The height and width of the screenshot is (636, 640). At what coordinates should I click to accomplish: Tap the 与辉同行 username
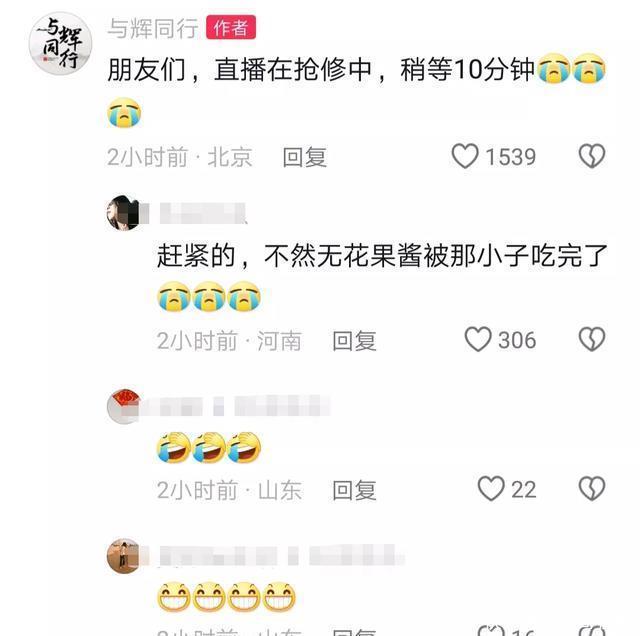(x=153, y=28)
